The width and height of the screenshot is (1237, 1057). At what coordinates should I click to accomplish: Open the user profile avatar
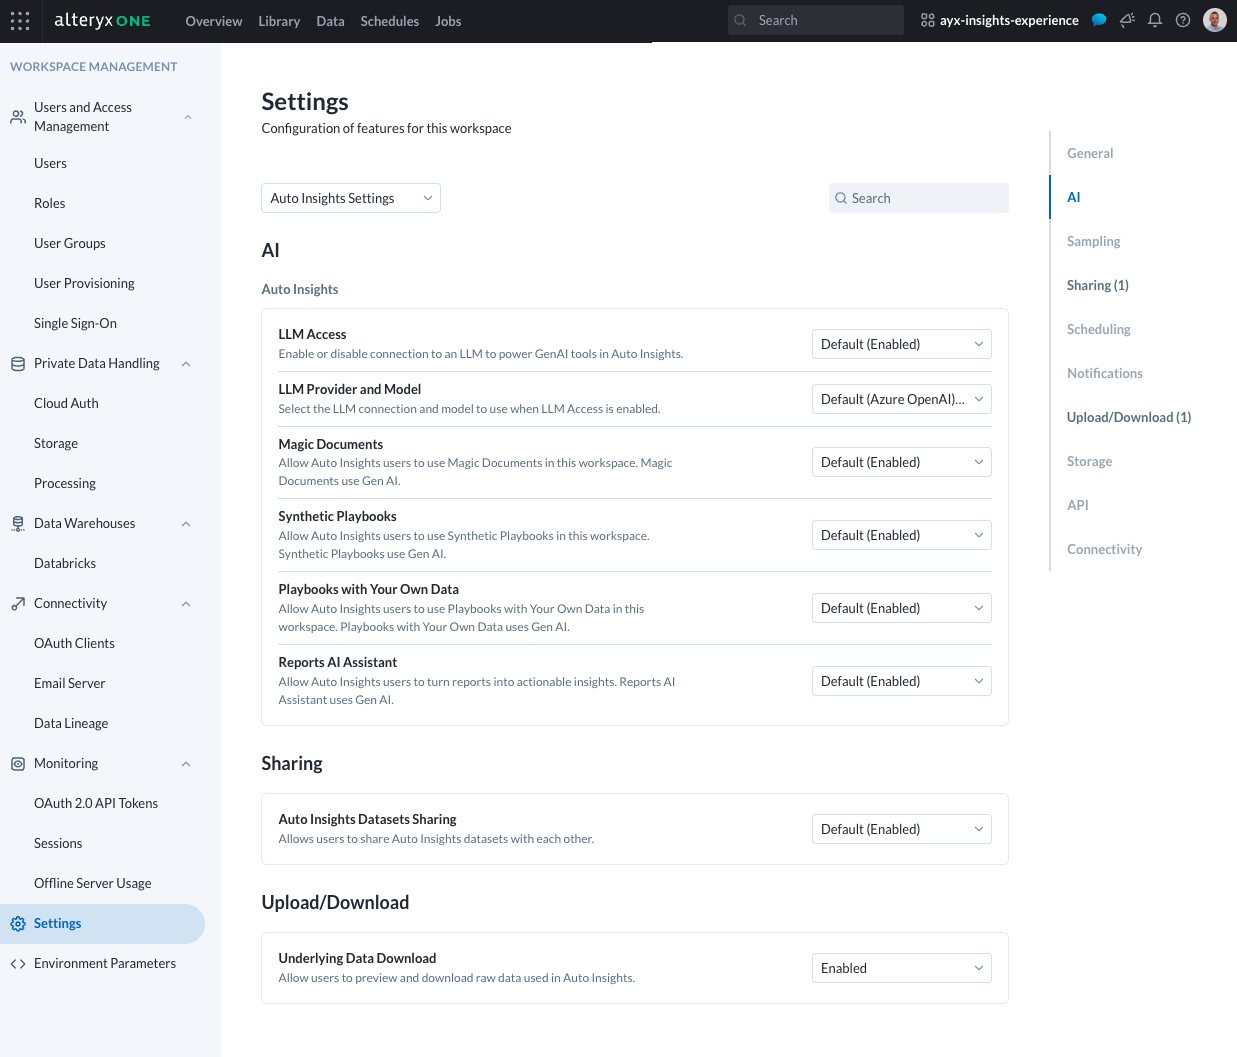pos(1214,19)
